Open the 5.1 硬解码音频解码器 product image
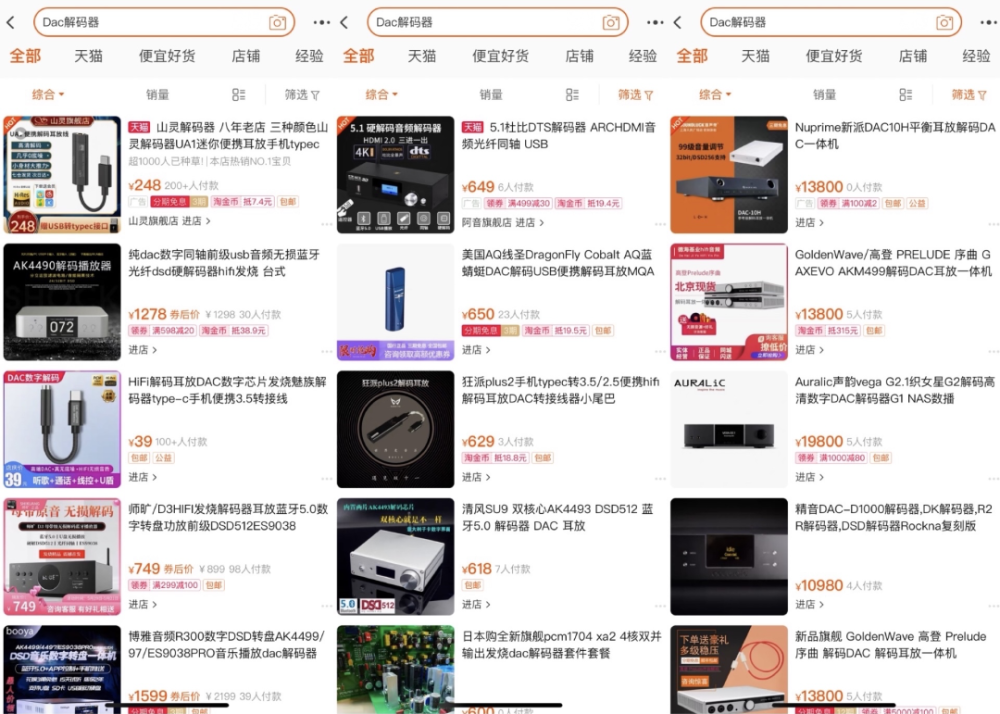1000x714 pixels. [x=395, y=175]
